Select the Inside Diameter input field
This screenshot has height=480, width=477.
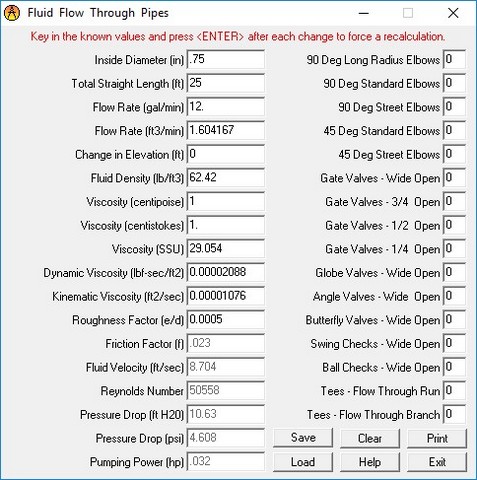[226, 59]
